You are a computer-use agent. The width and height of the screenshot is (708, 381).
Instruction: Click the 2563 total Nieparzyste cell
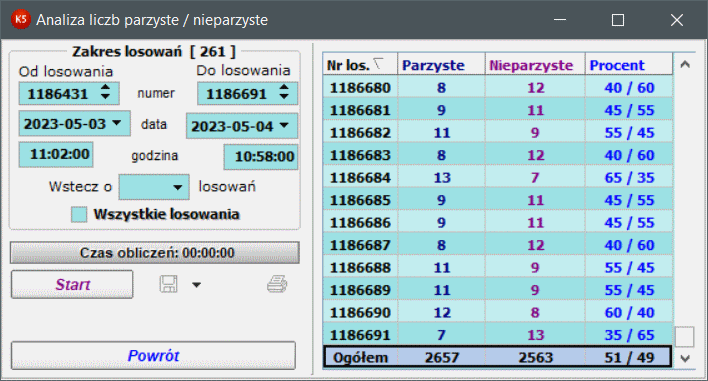pos(536,358)
